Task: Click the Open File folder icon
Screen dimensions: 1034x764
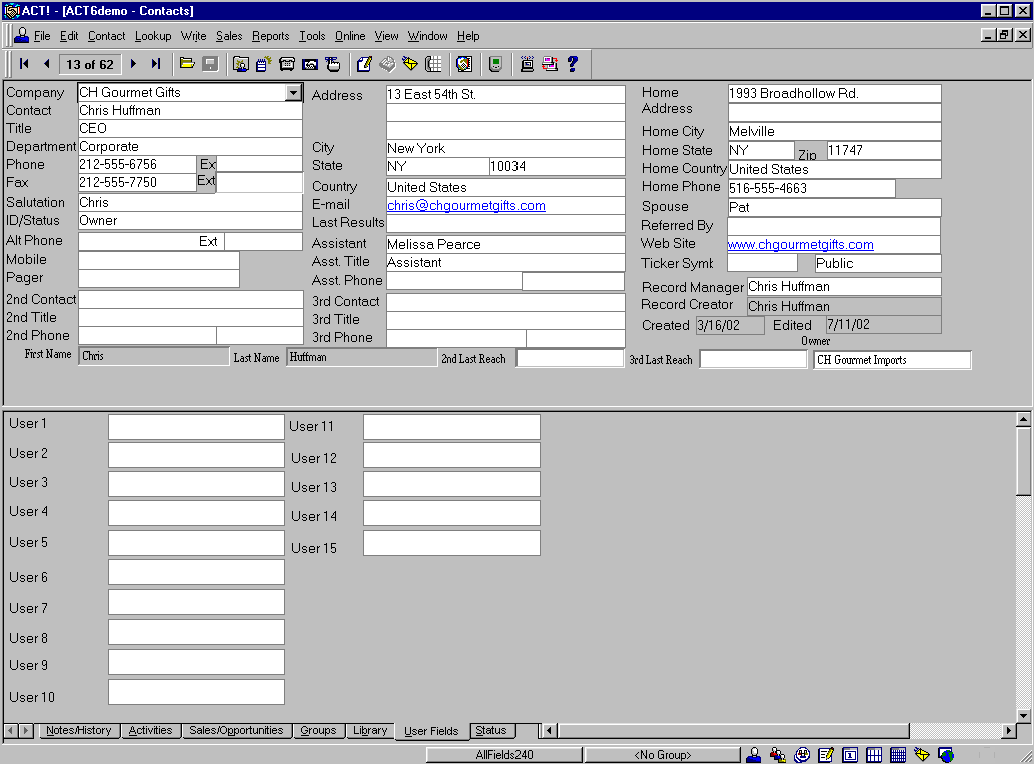Action: pyautogui.click(x=187, y=64)
